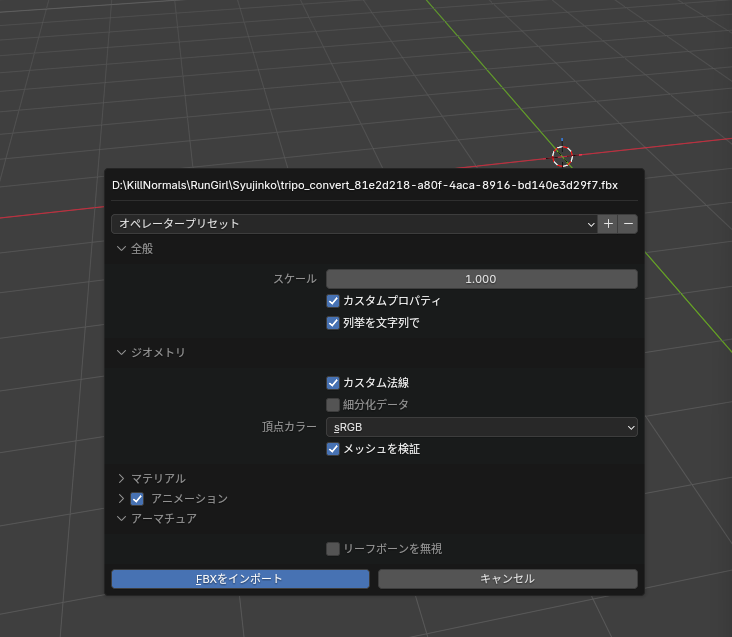Collapse the 全般 section
Image resolution: width=732 pixels, height=637 pixels.
point(122,249)
